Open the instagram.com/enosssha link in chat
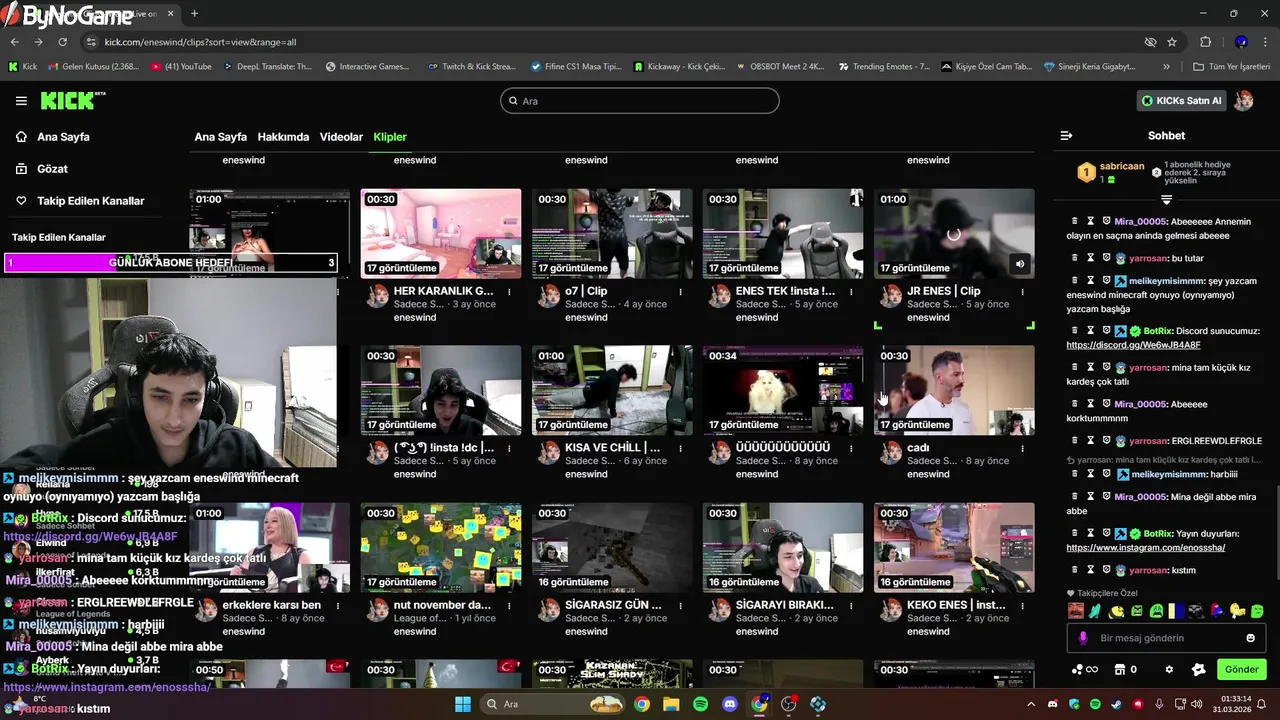Image resolution: width=1280 pixels, height=720 pixels. [x=1145, y=548]
